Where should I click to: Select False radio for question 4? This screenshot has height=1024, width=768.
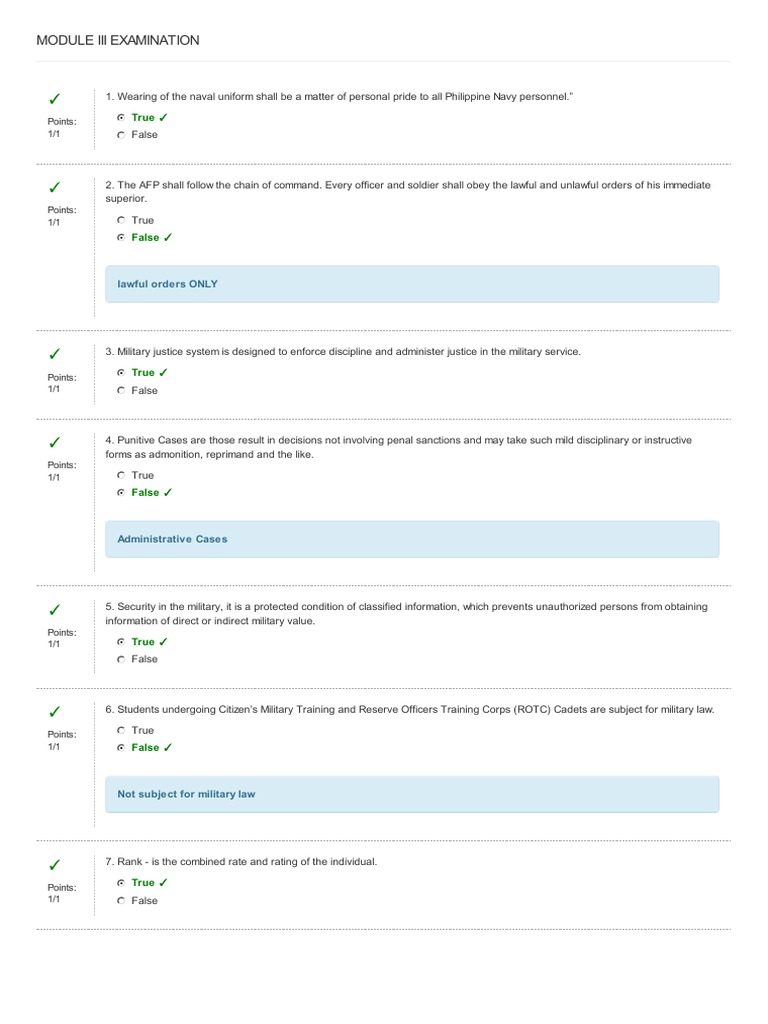pos(121,493)
